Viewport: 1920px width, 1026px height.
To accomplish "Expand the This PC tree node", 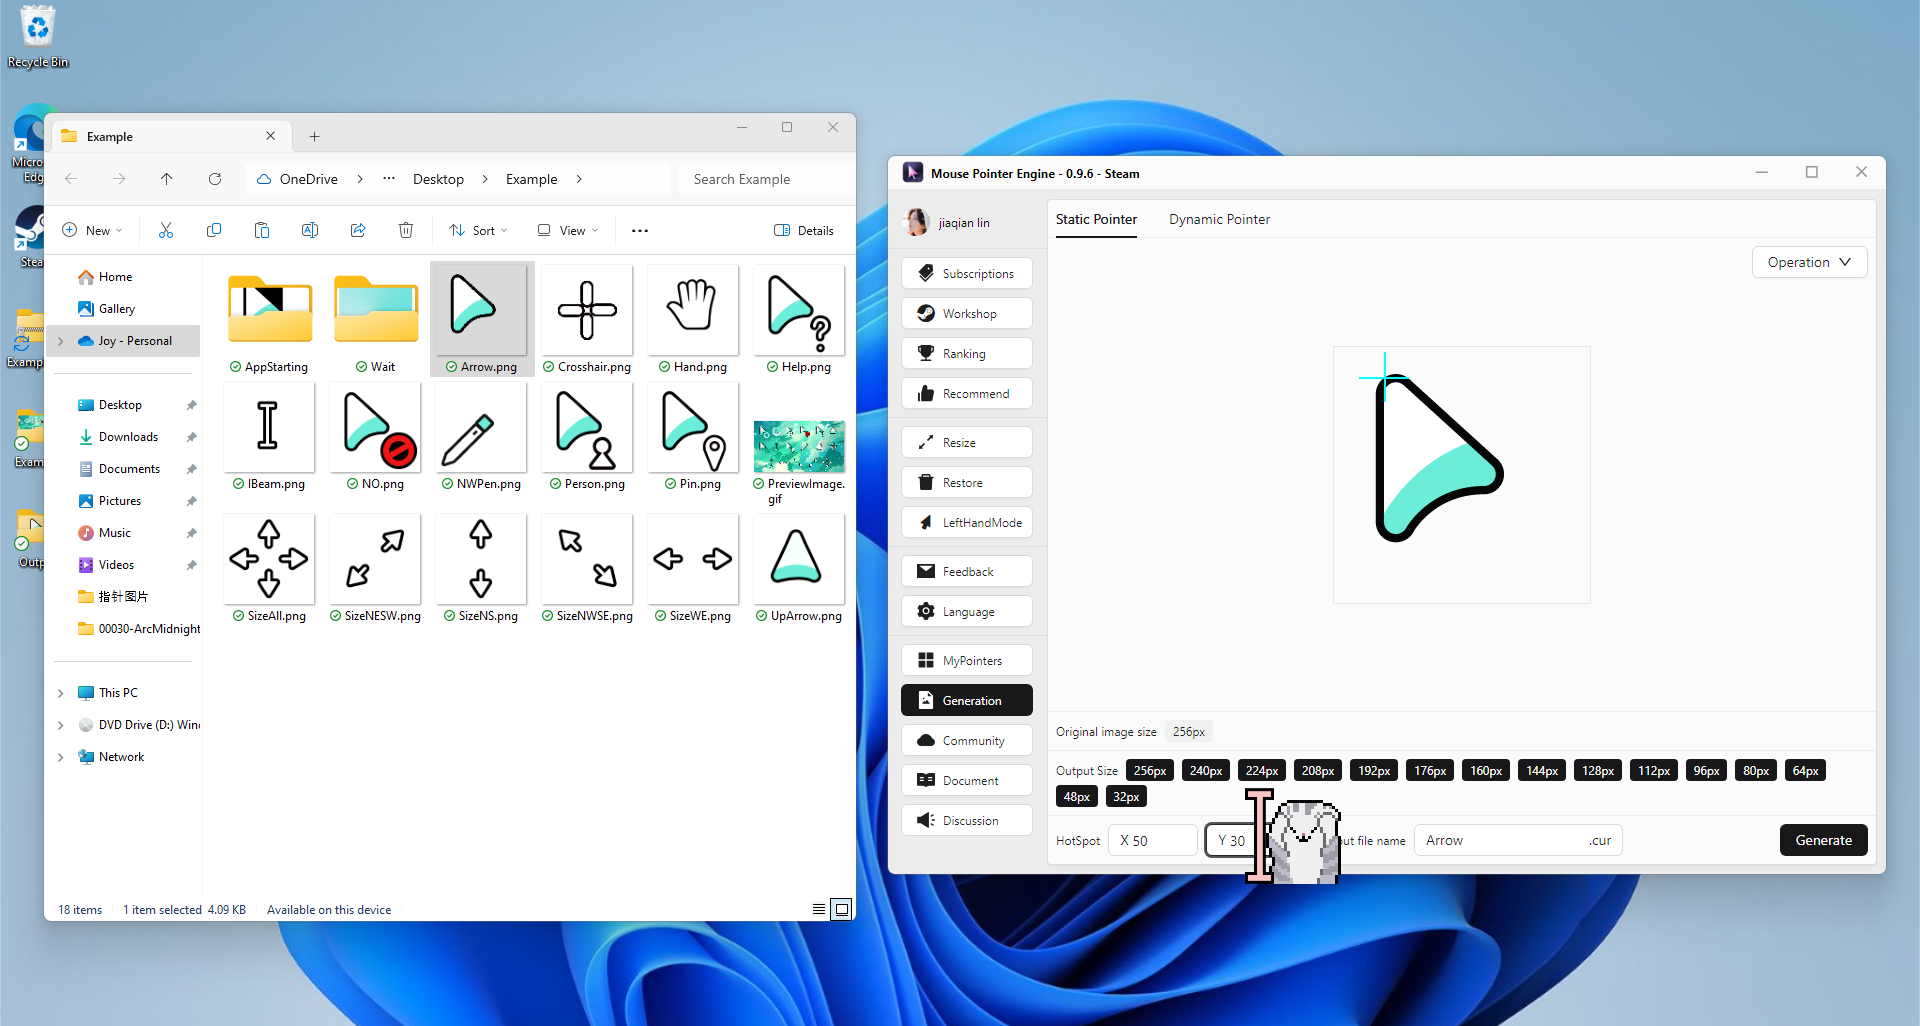I will tap(61, 693).
